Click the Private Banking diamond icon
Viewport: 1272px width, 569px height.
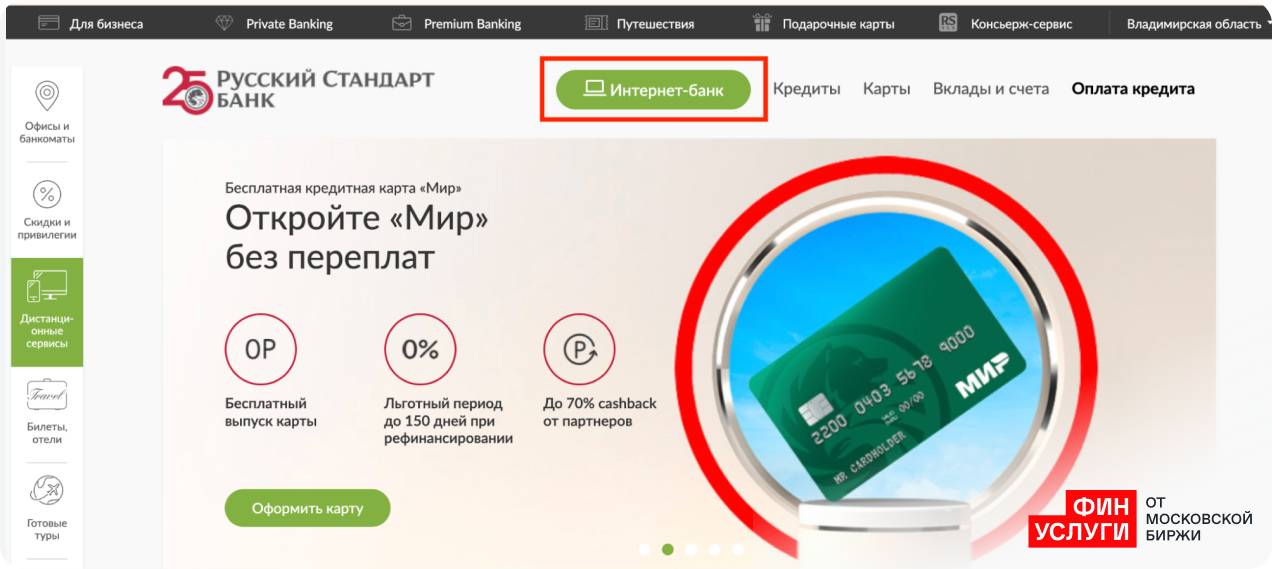point(225,23)
